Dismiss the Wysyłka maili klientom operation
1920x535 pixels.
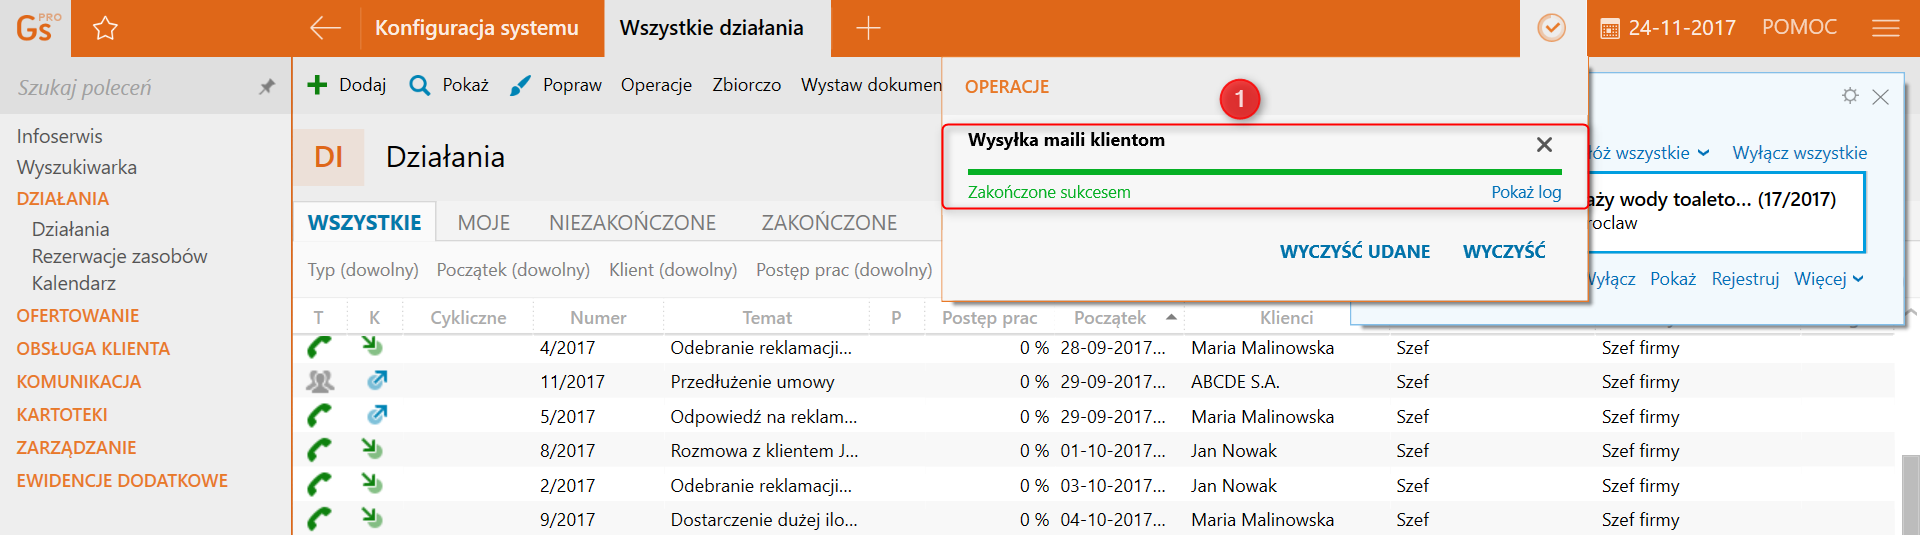1544,145
